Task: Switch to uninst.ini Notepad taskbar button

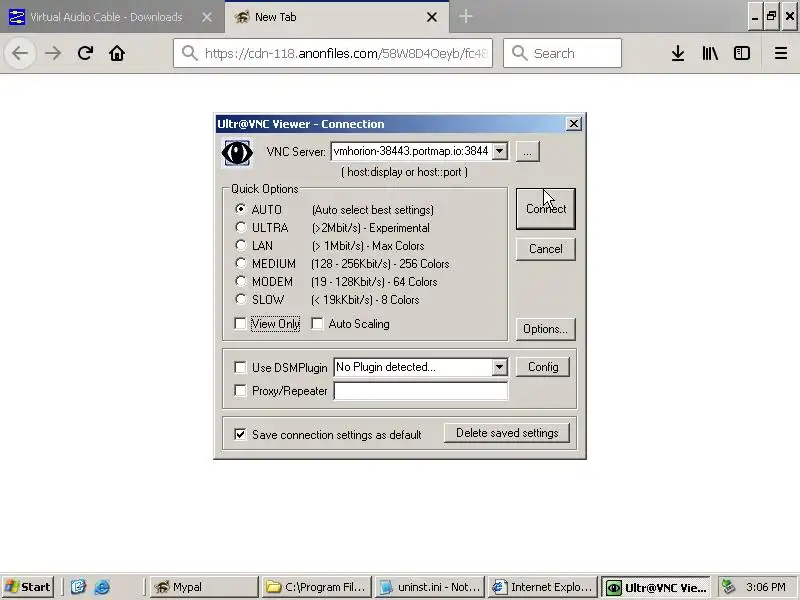Action: pos(430,587)
